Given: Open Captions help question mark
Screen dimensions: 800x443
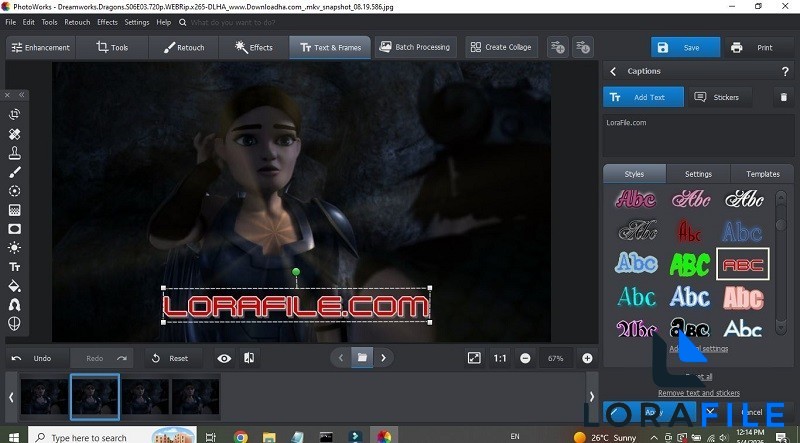Looking at the screenshot, I should point(785,72).
